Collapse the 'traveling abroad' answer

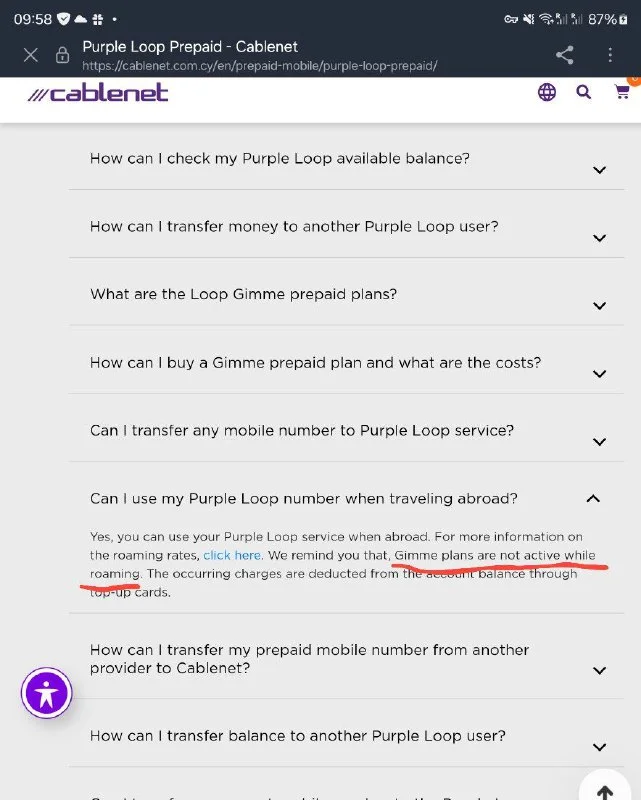[x=593, y=498]
